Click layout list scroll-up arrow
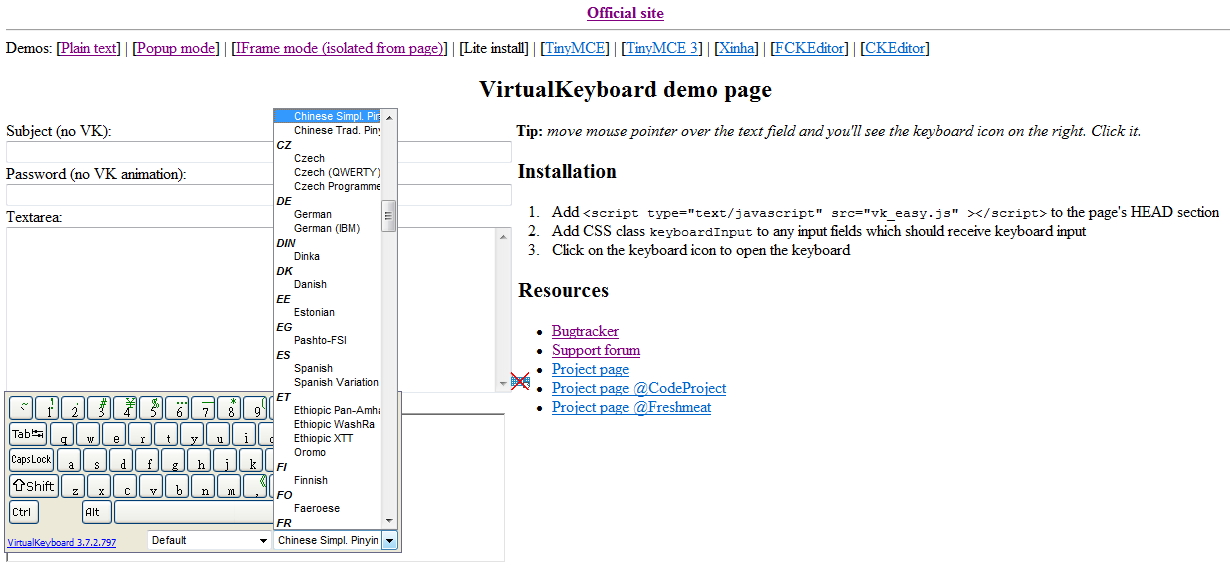 click(390, 117)
